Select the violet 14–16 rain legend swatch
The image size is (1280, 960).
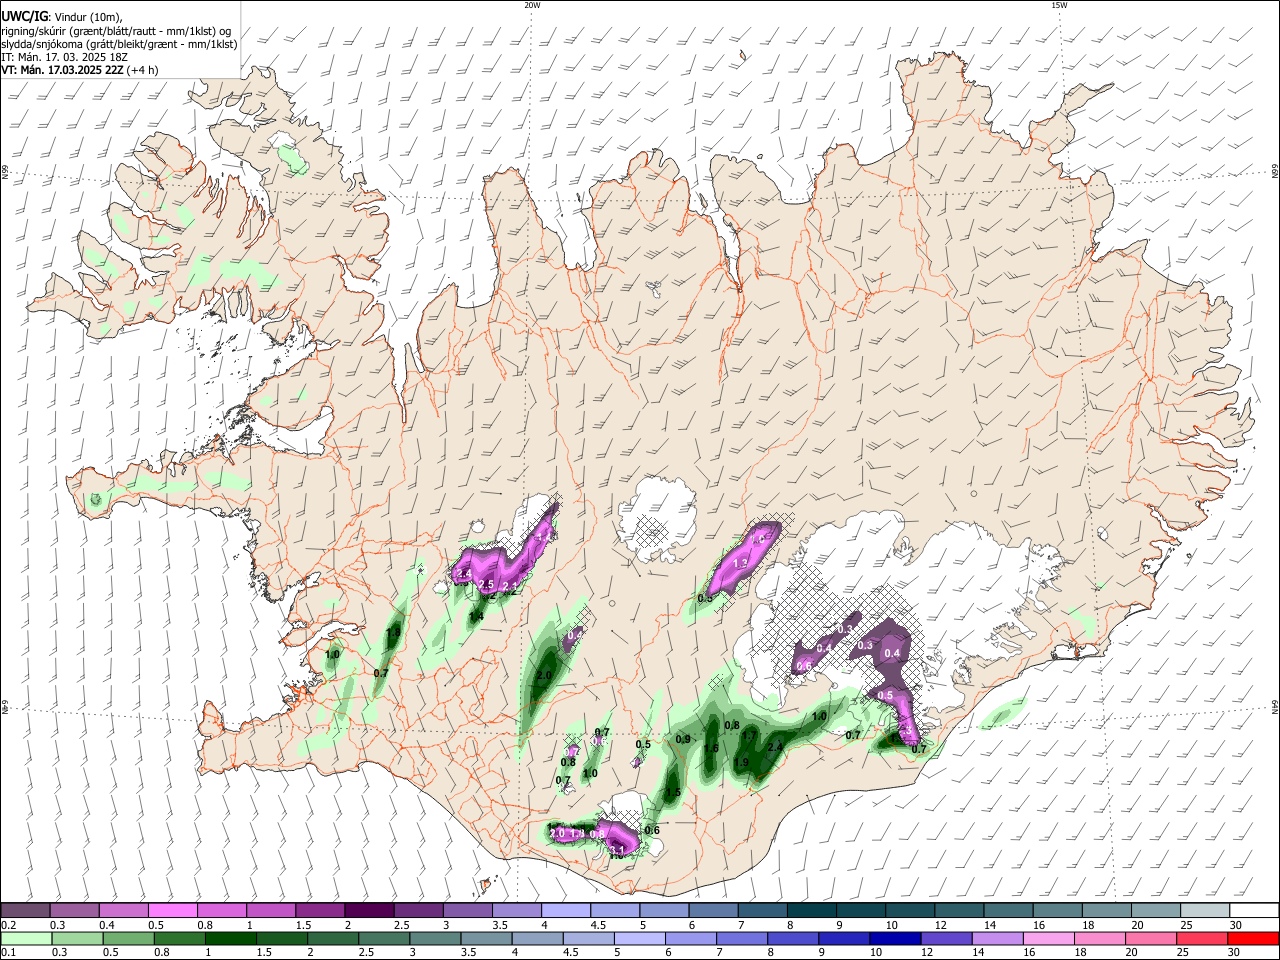coord(997,938)
